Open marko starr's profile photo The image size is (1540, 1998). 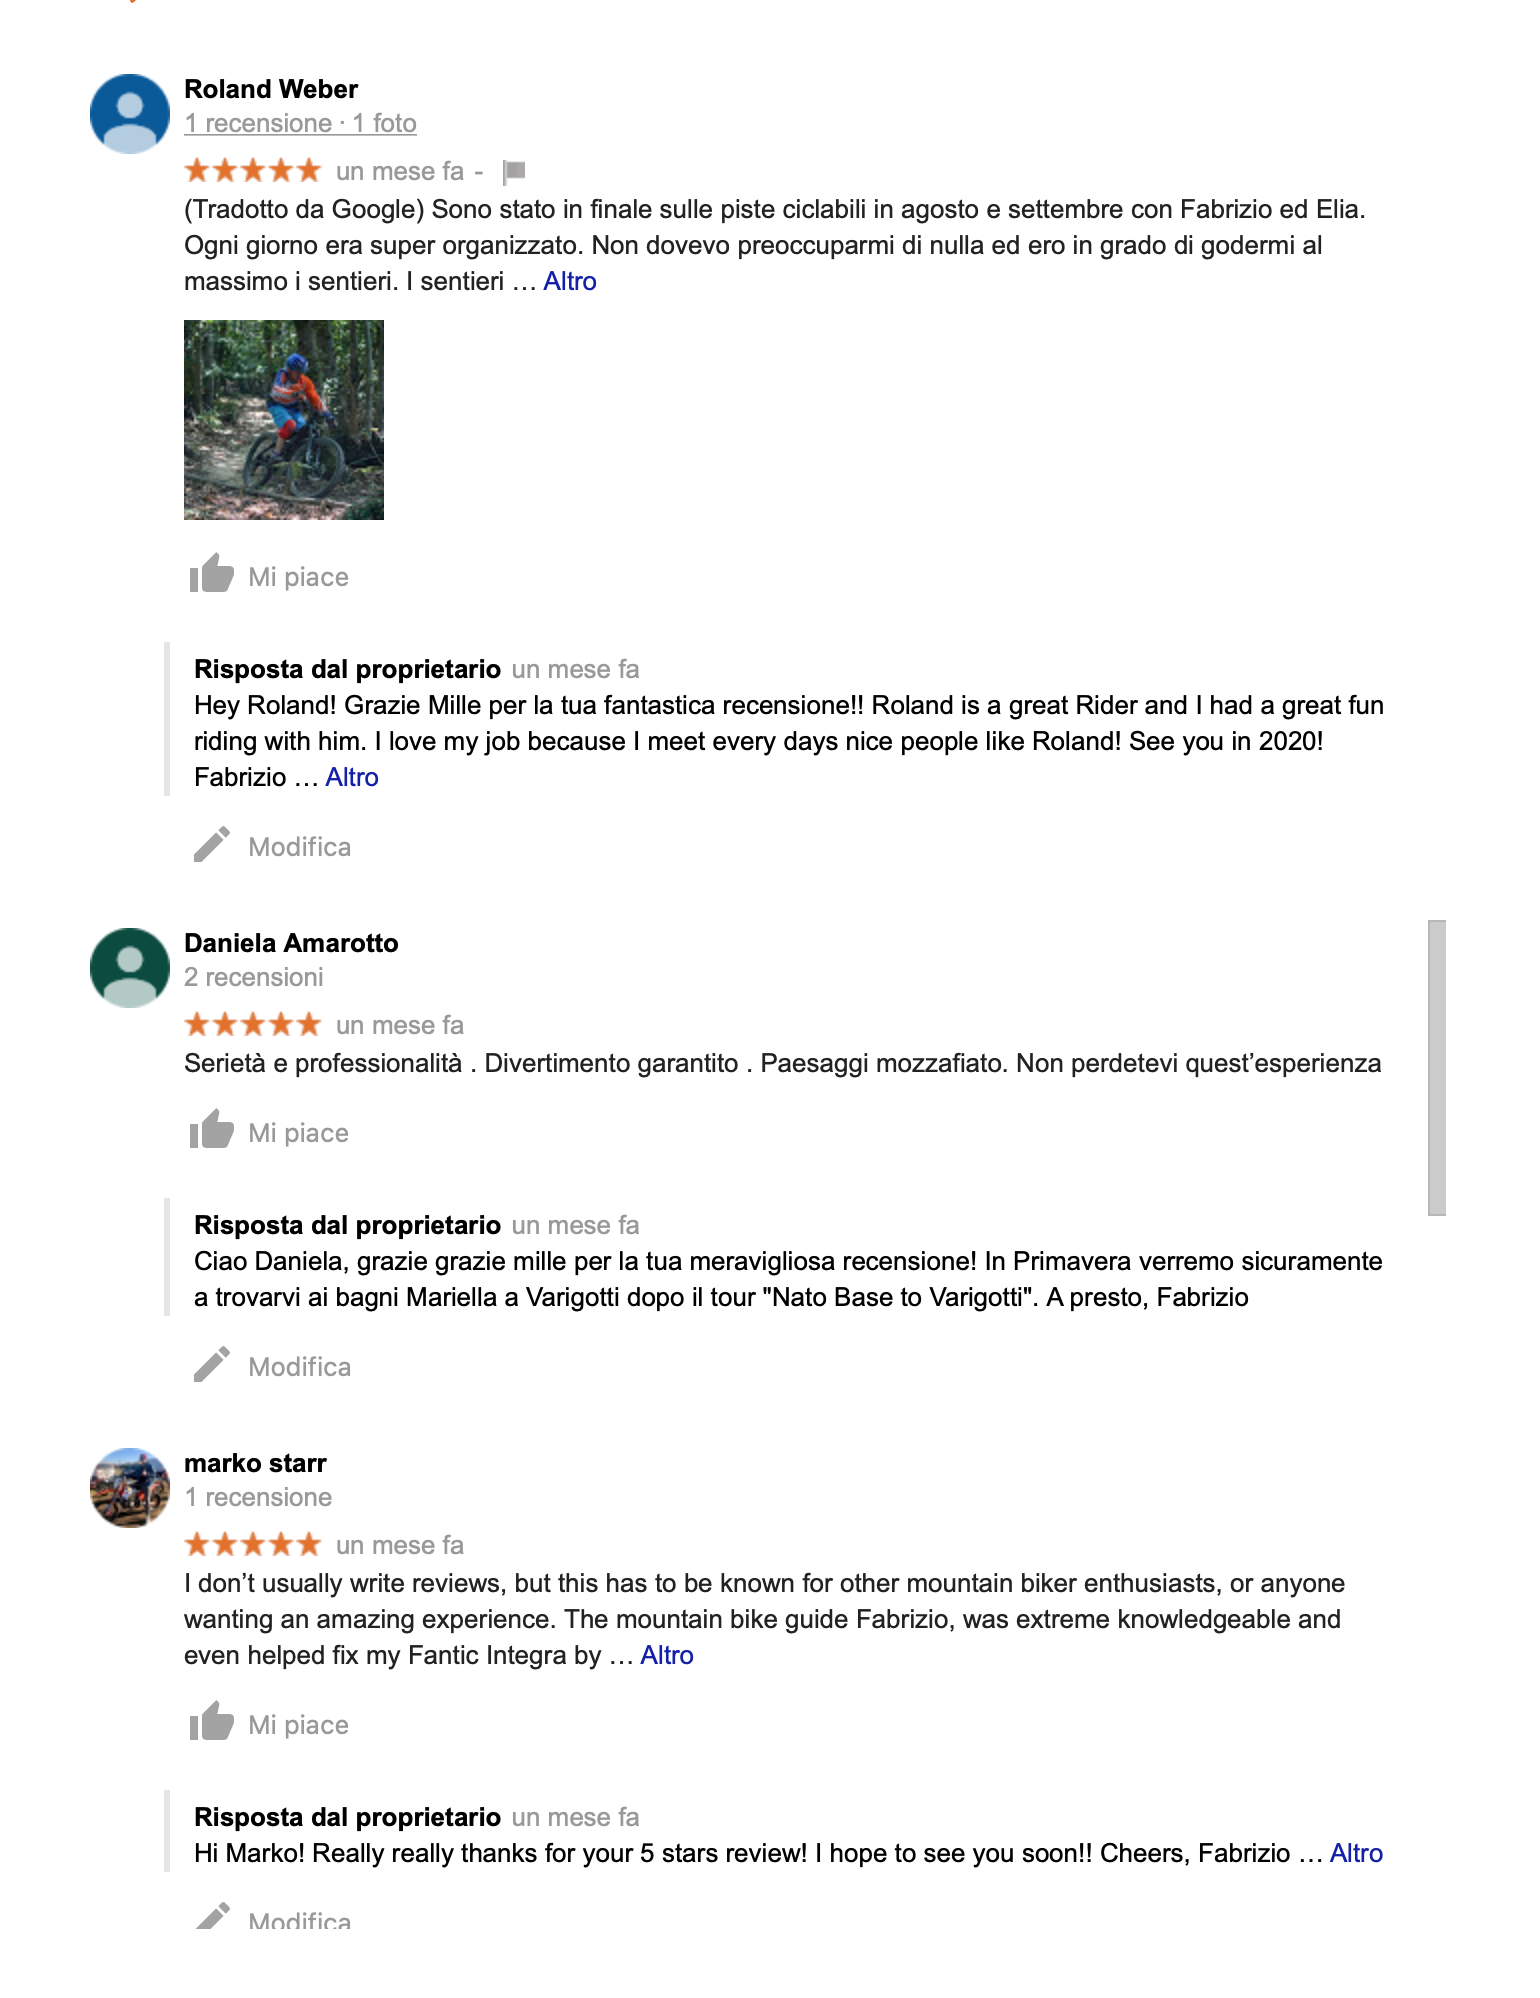pyautogui.click(x=130, y=1488)
